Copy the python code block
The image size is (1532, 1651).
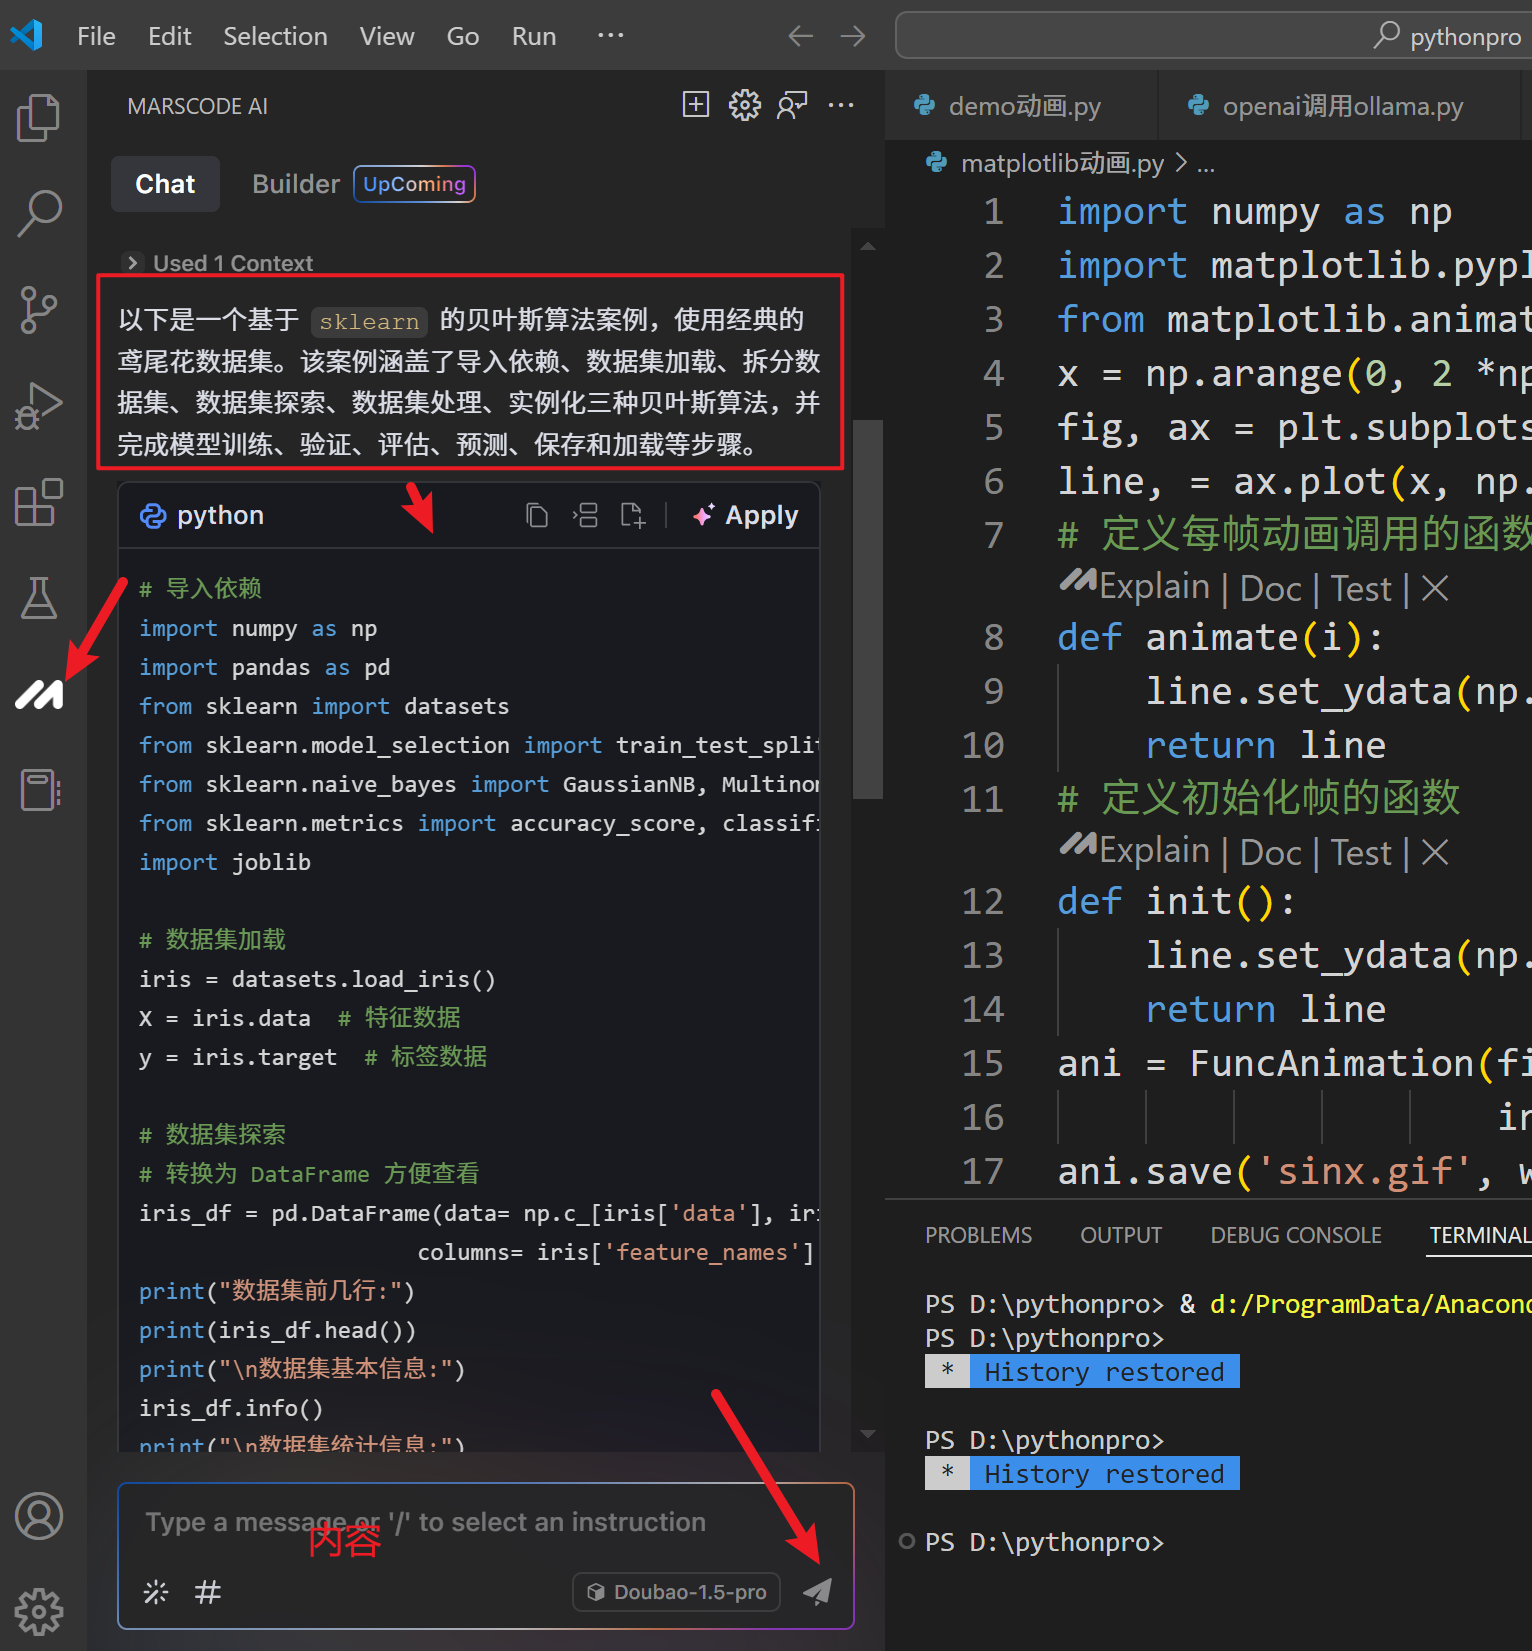537,515
